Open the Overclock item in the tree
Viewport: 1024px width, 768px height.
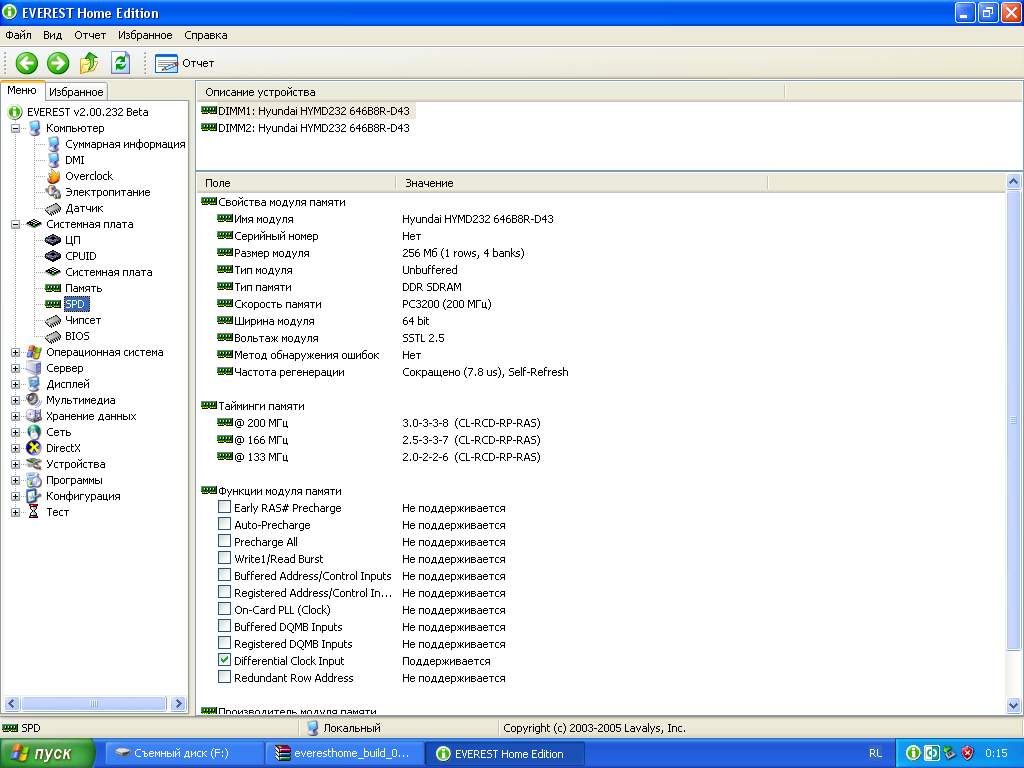point(88,176)
